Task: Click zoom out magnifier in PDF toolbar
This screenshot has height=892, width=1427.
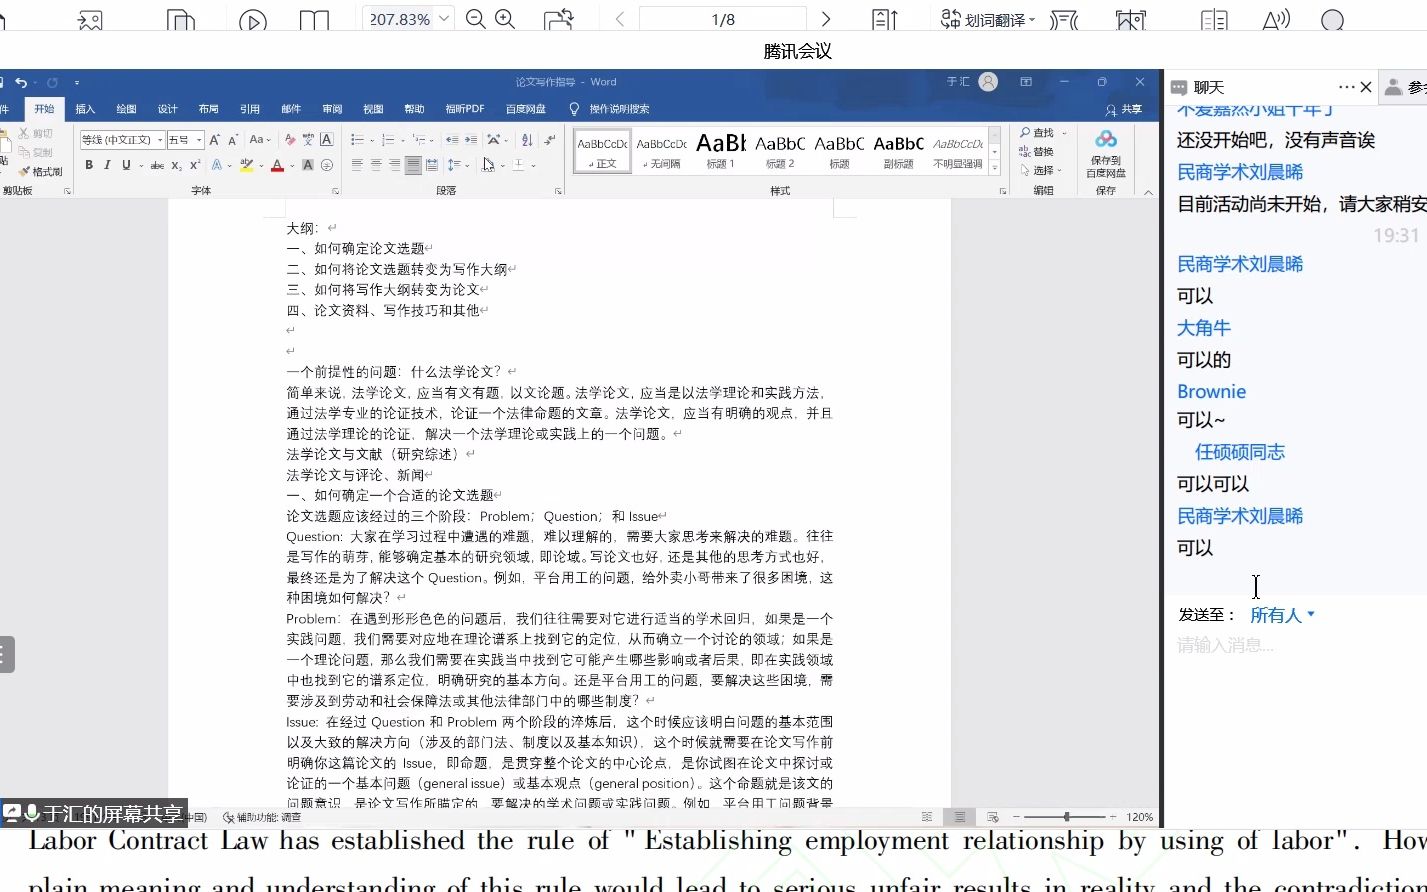Action: coord(476,19)
